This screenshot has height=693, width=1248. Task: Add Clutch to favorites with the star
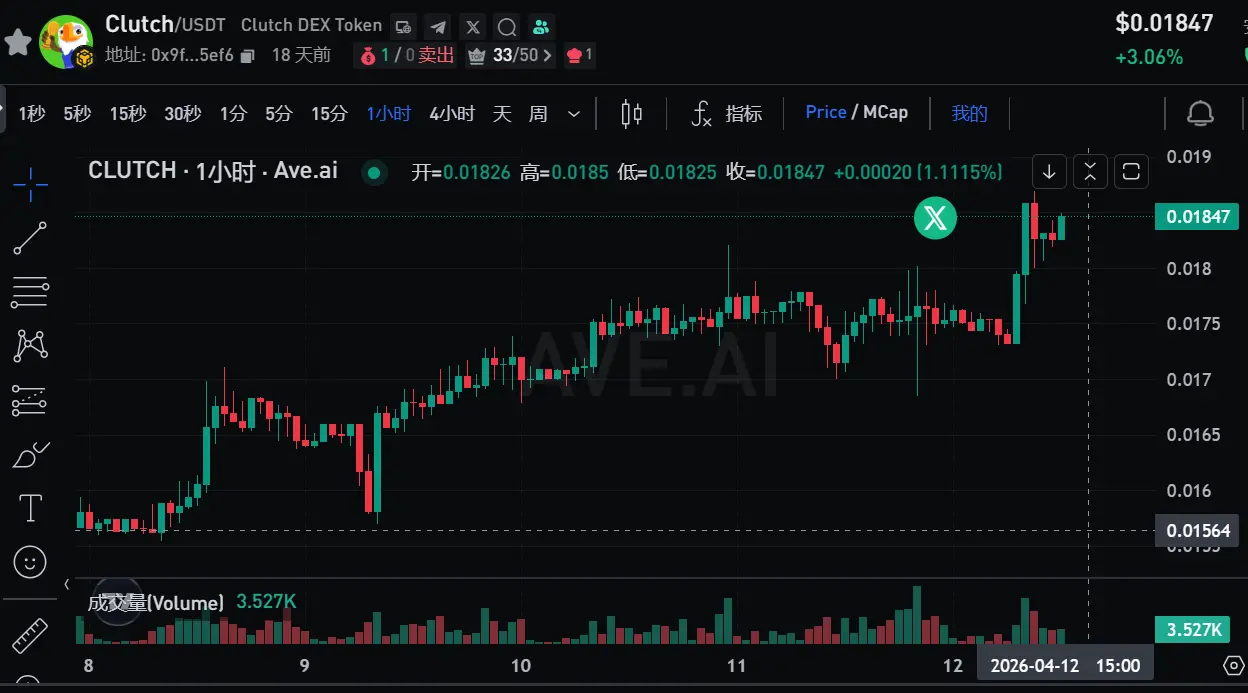17,41
